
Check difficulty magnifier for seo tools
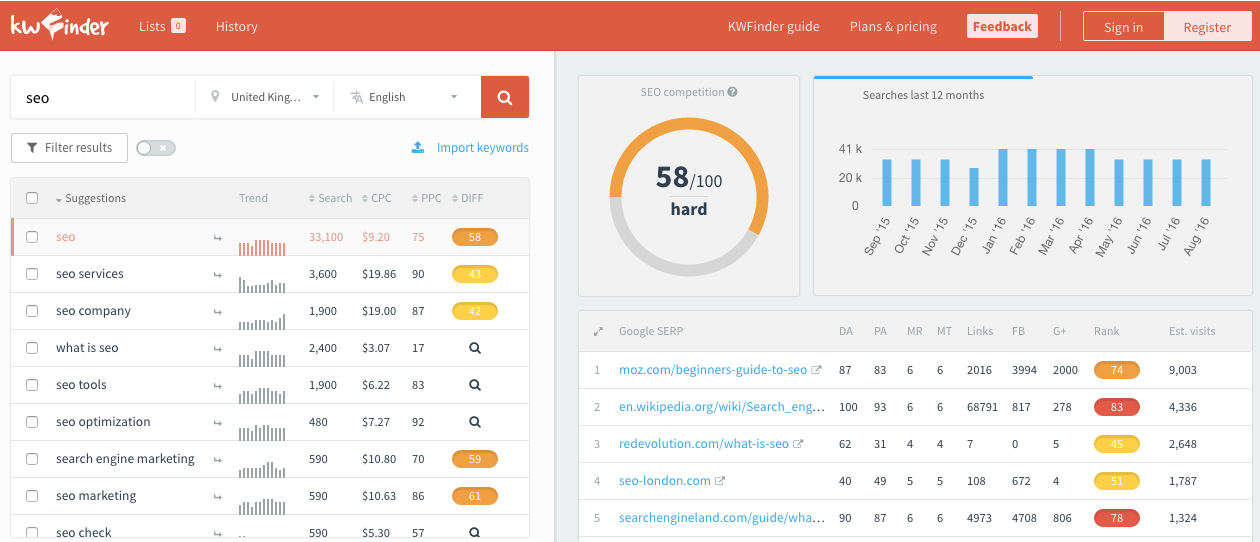tap(475, 385)
